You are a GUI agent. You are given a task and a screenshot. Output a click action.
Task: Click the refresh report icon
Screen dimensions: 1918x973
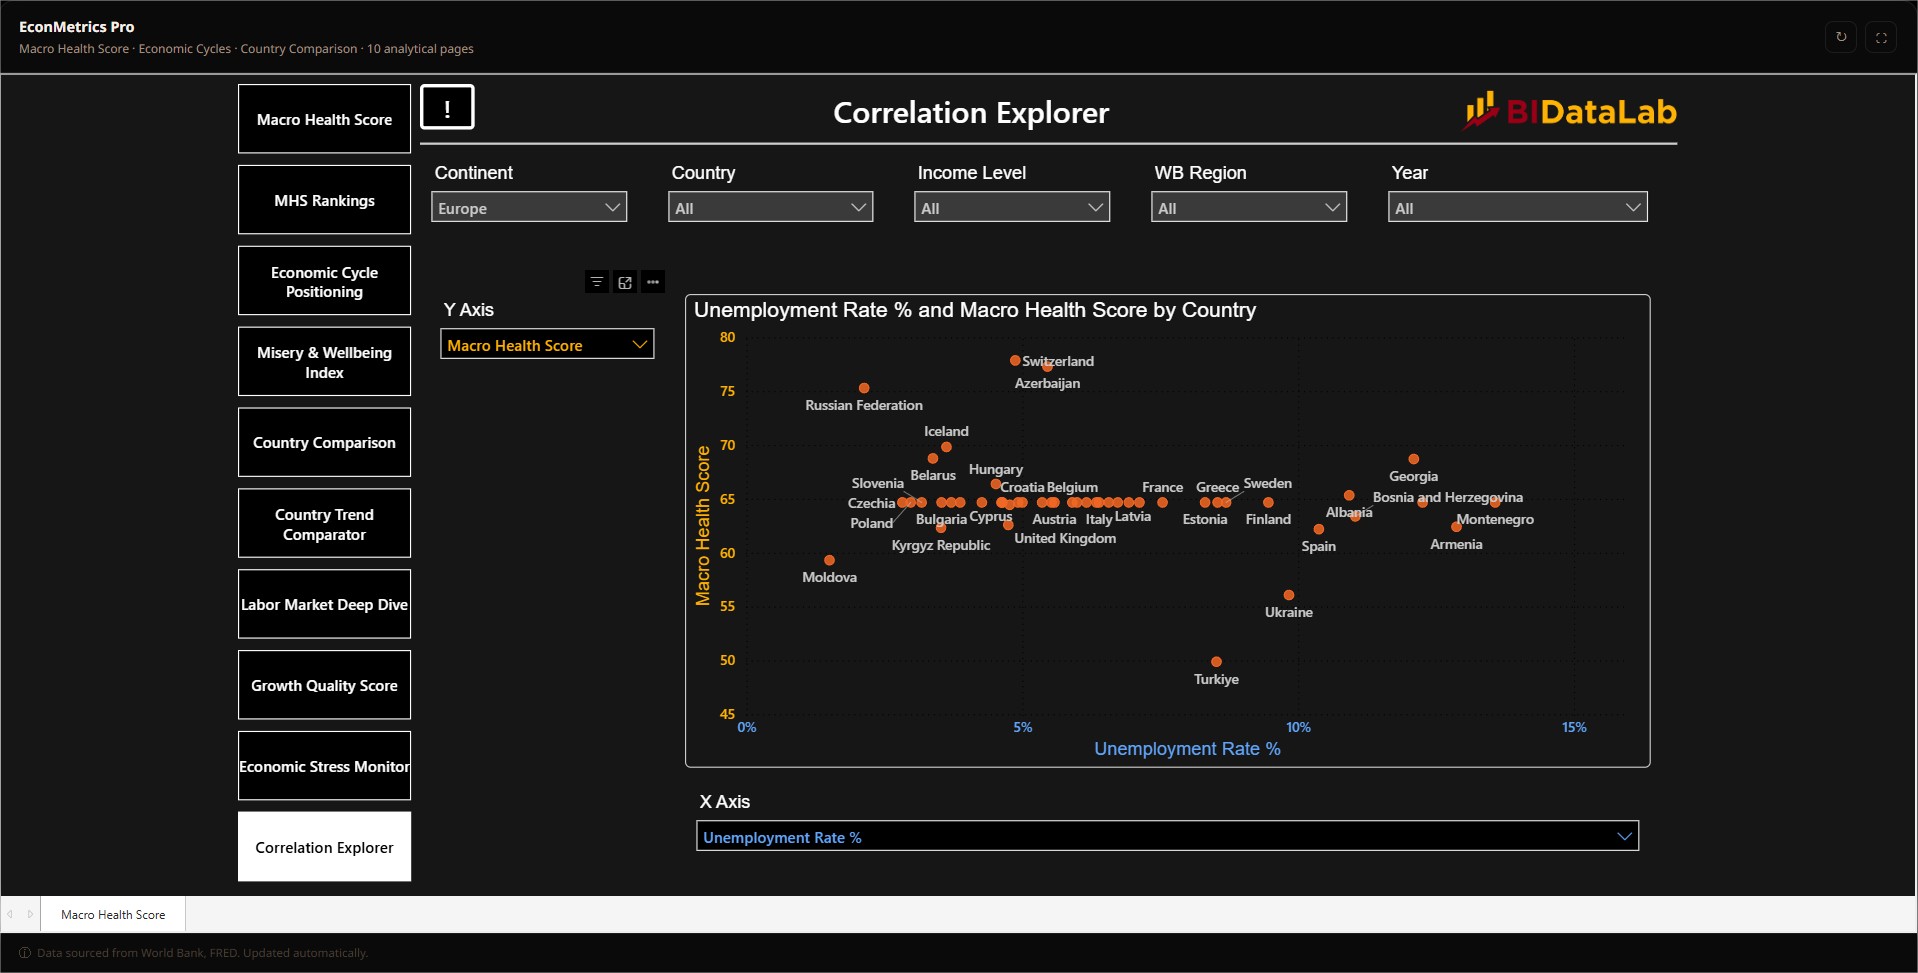coord(1841,37)
